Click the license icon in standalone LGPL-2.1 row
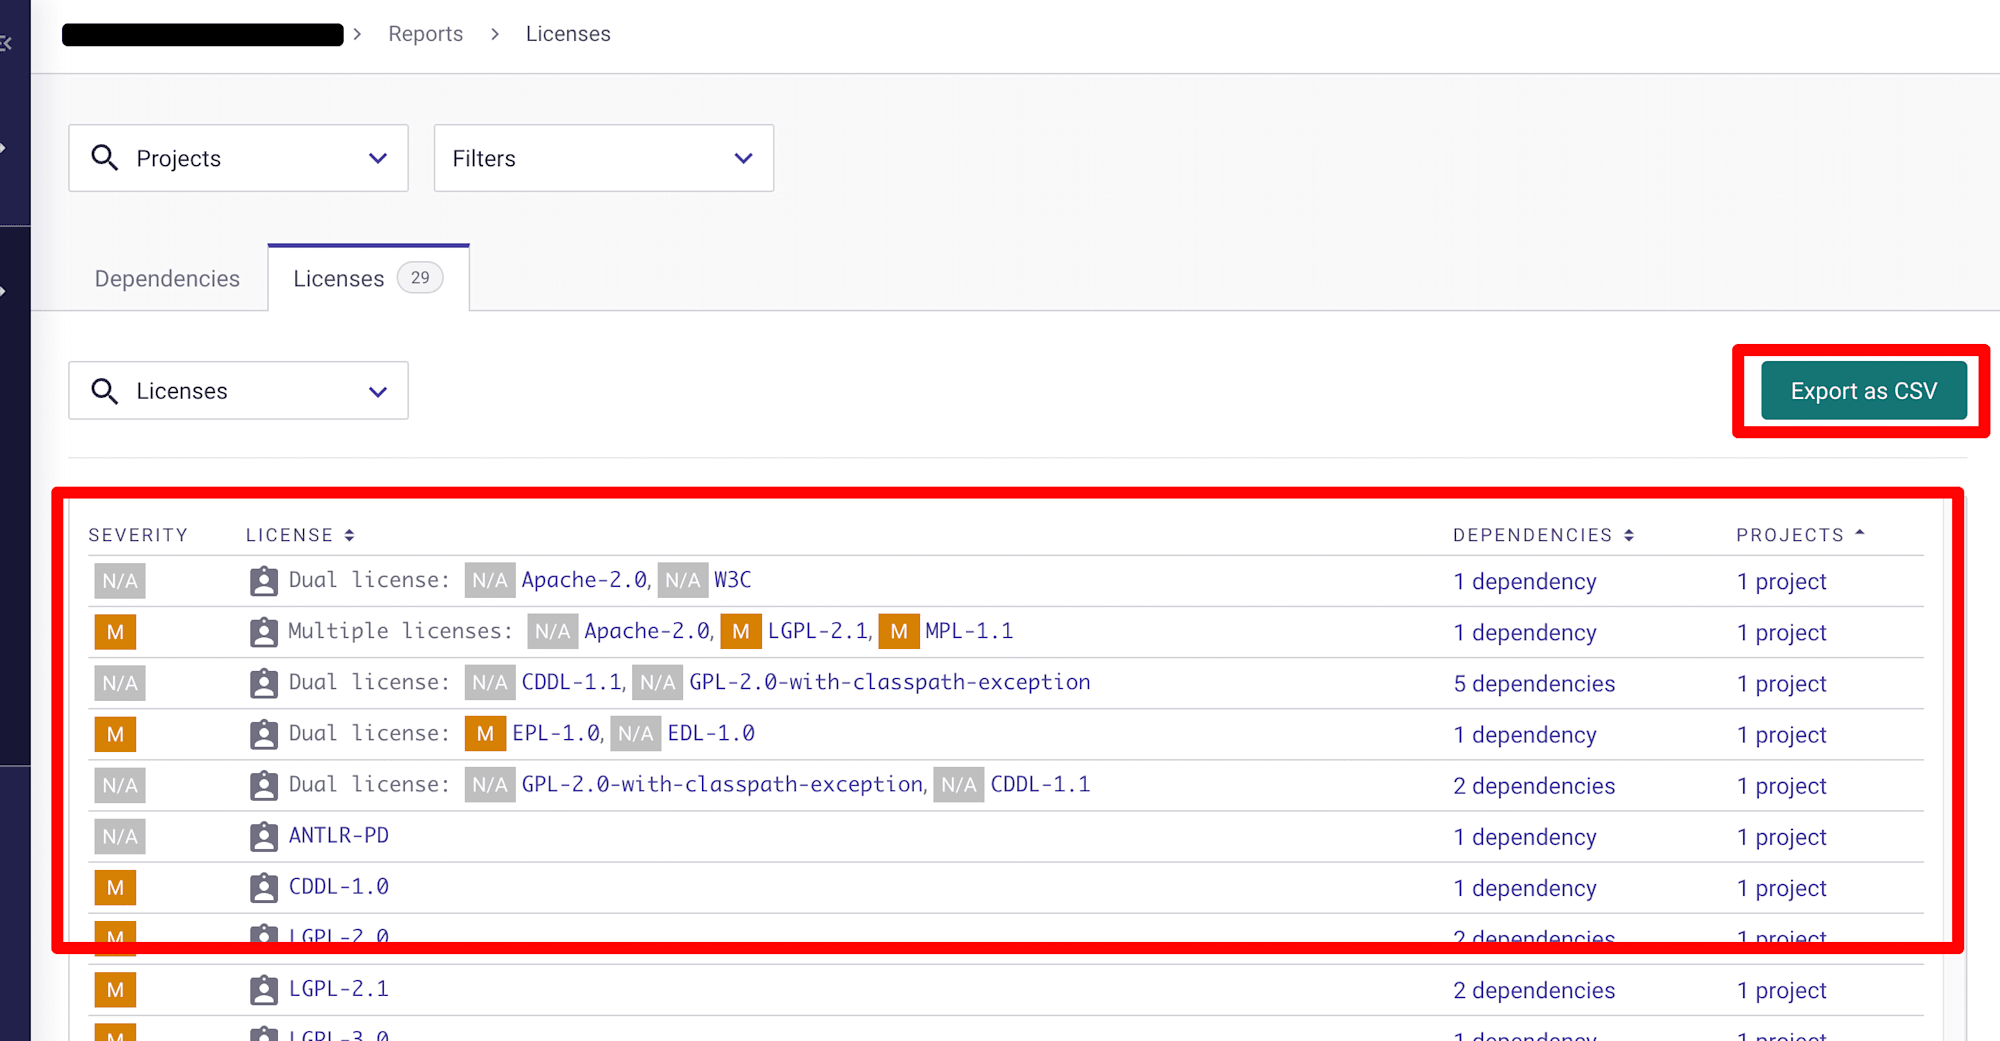Viewport: 2000px width, 1041px height. coord(263,989)
